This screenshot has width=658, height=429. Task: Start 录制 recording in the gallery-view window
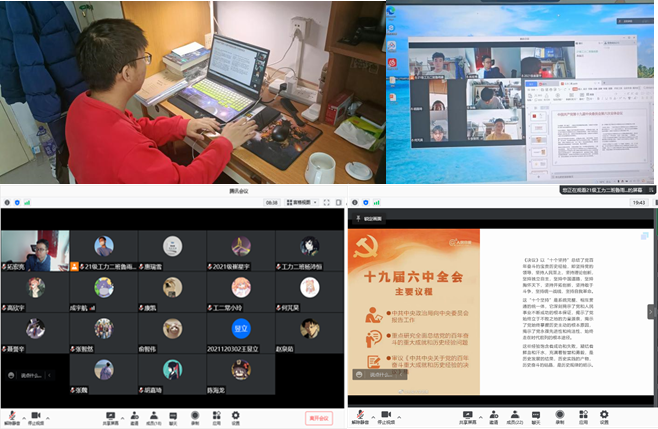click(195, 414)
